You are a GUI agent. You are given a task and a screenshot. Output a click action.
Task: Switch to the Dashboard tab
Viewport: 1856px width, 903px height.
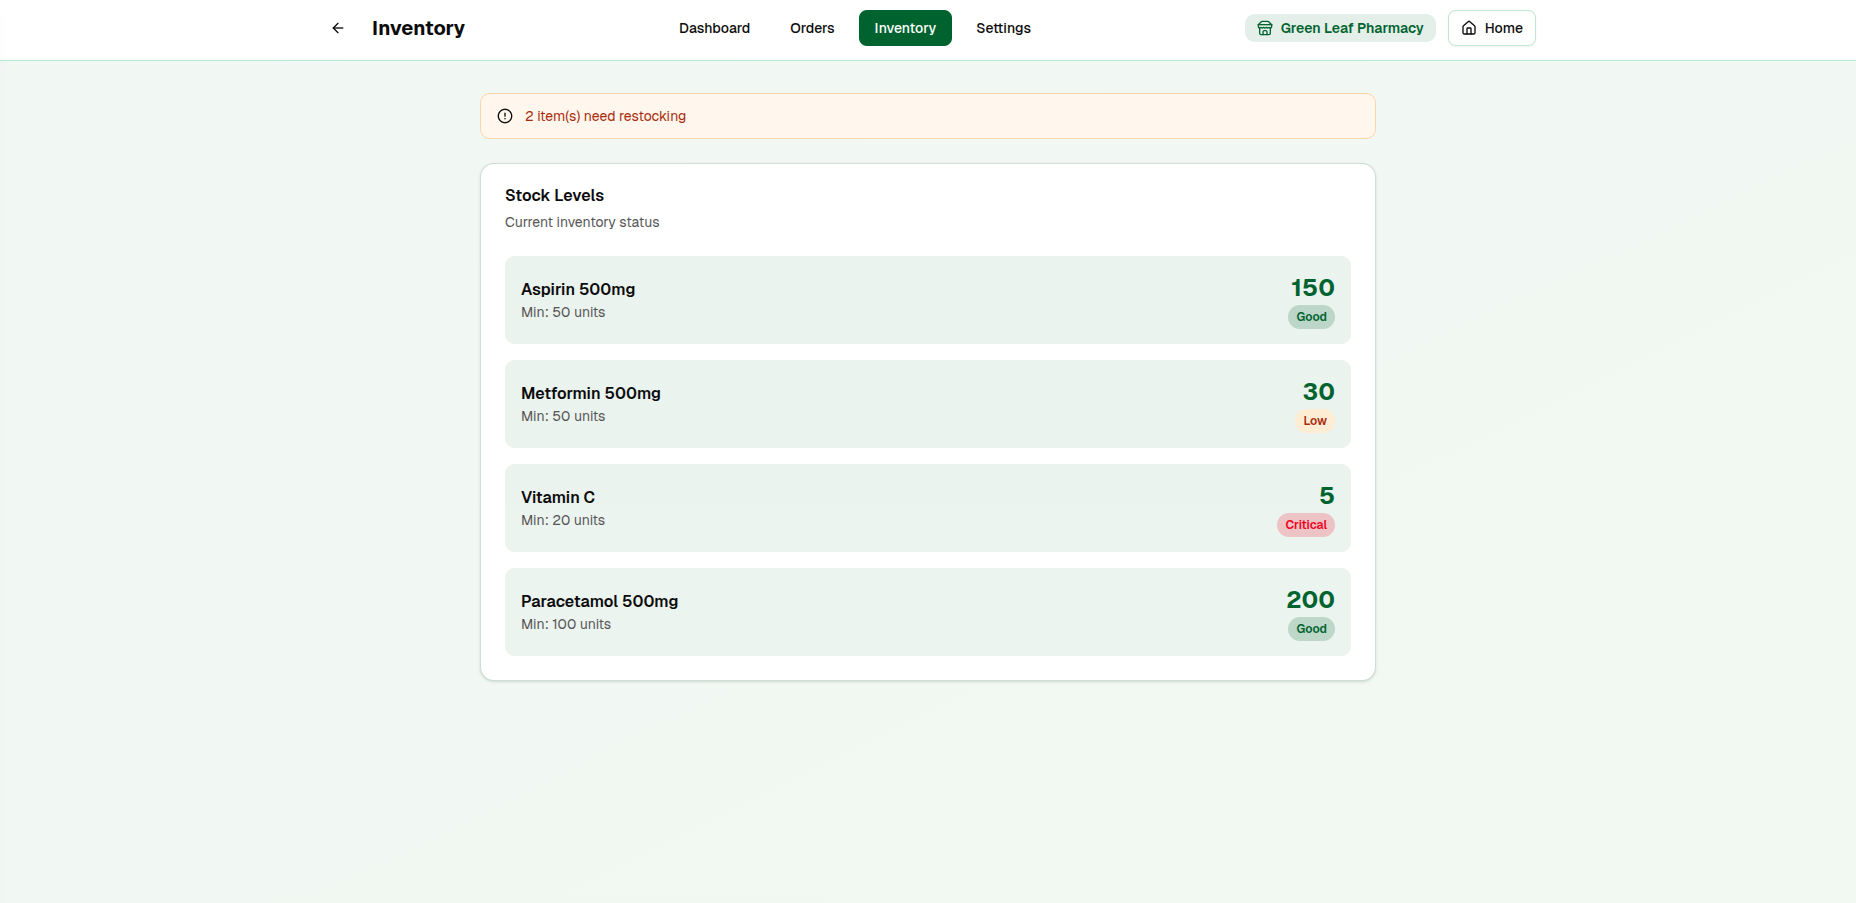[714, 28]
